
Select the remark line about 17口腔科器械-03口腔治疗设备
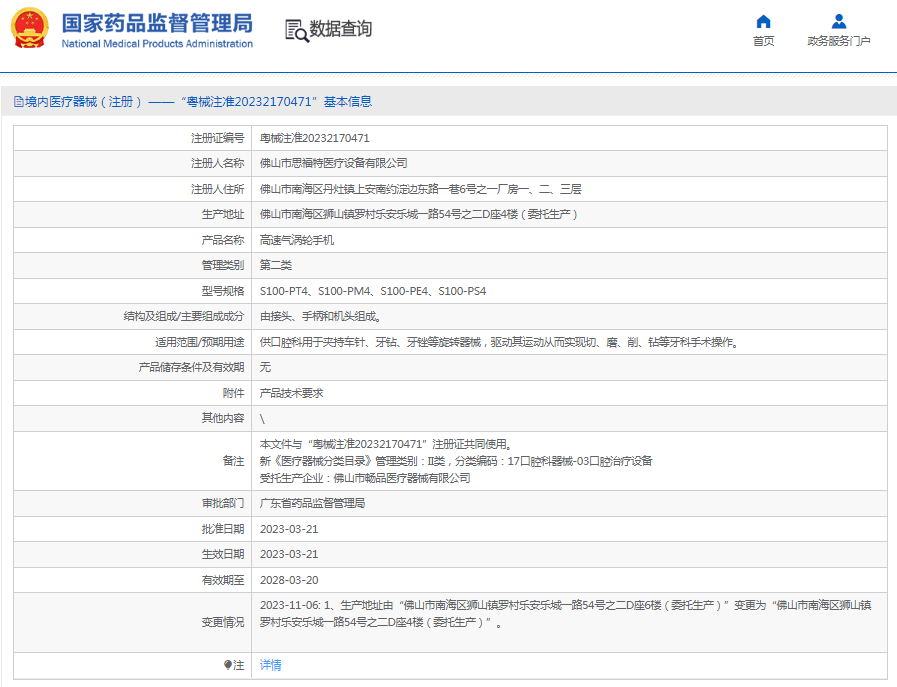pyautogui.click(x=456, y=461)
